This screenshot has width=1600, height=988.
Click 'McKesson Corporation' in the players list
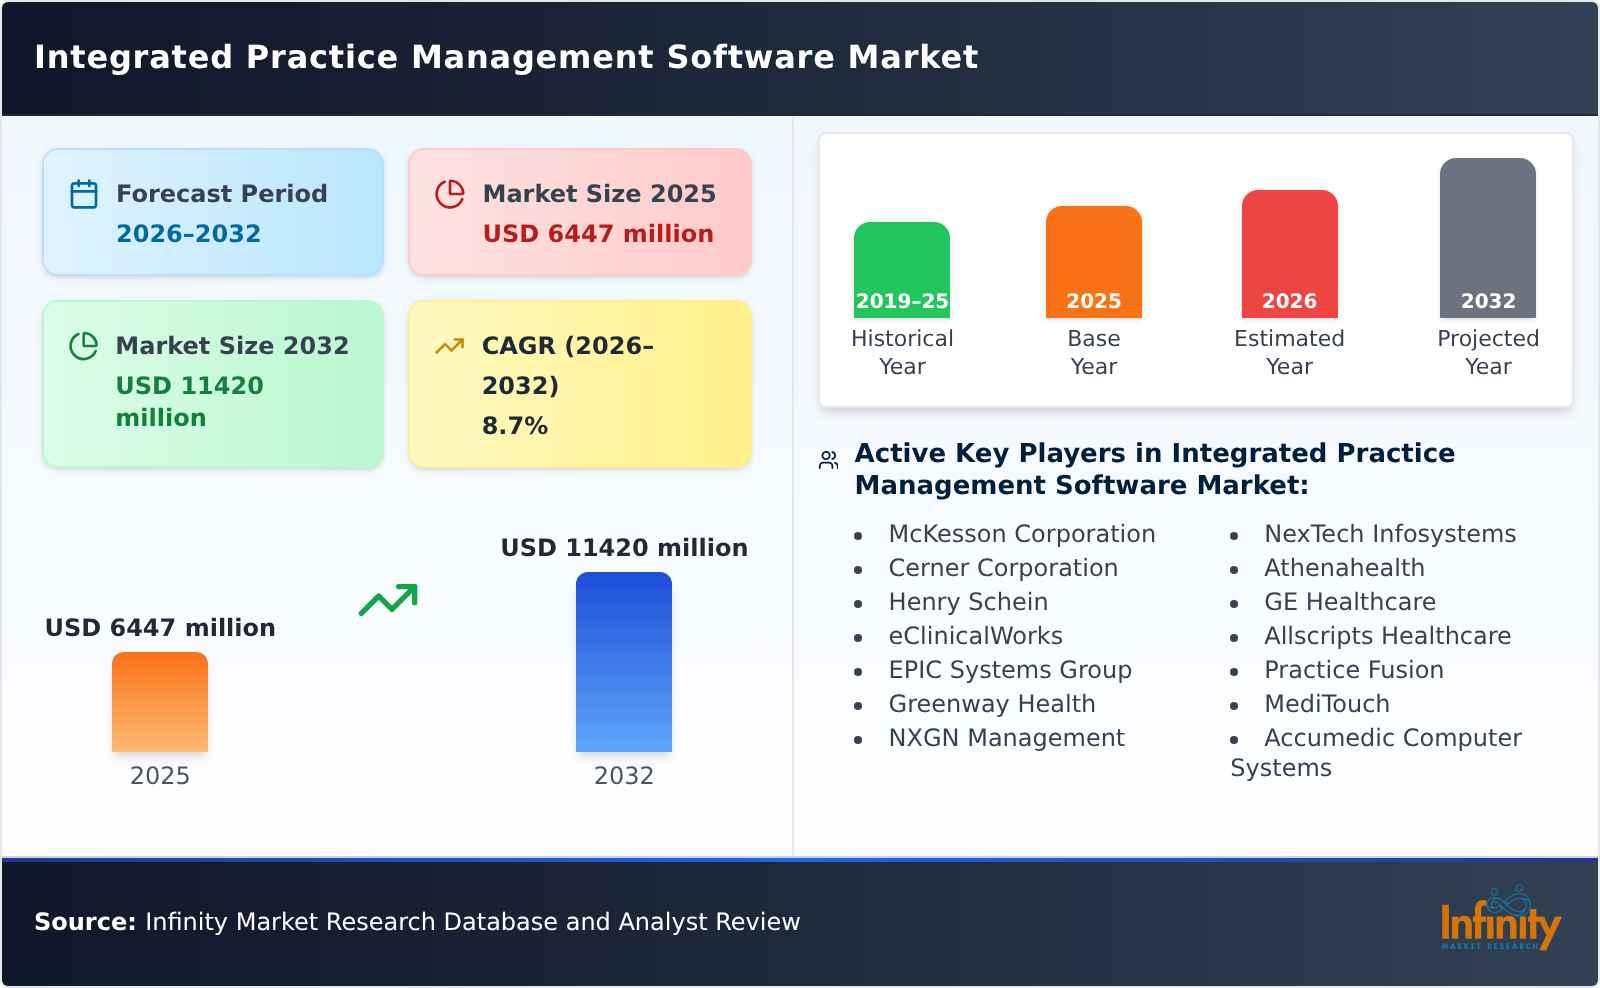(x=1022, y=534)
